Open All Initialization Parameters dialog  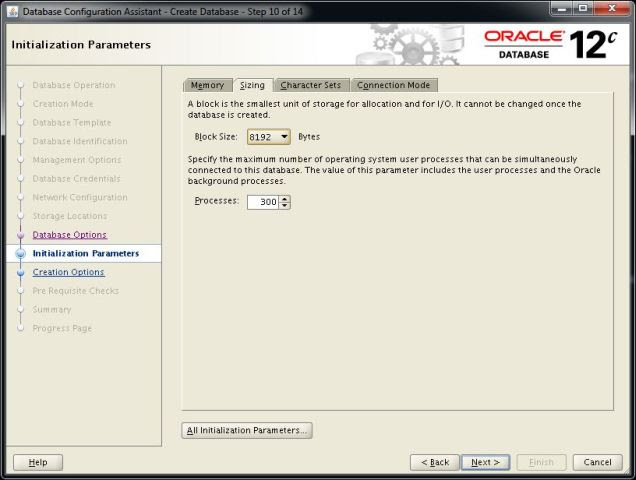[247, 430]
